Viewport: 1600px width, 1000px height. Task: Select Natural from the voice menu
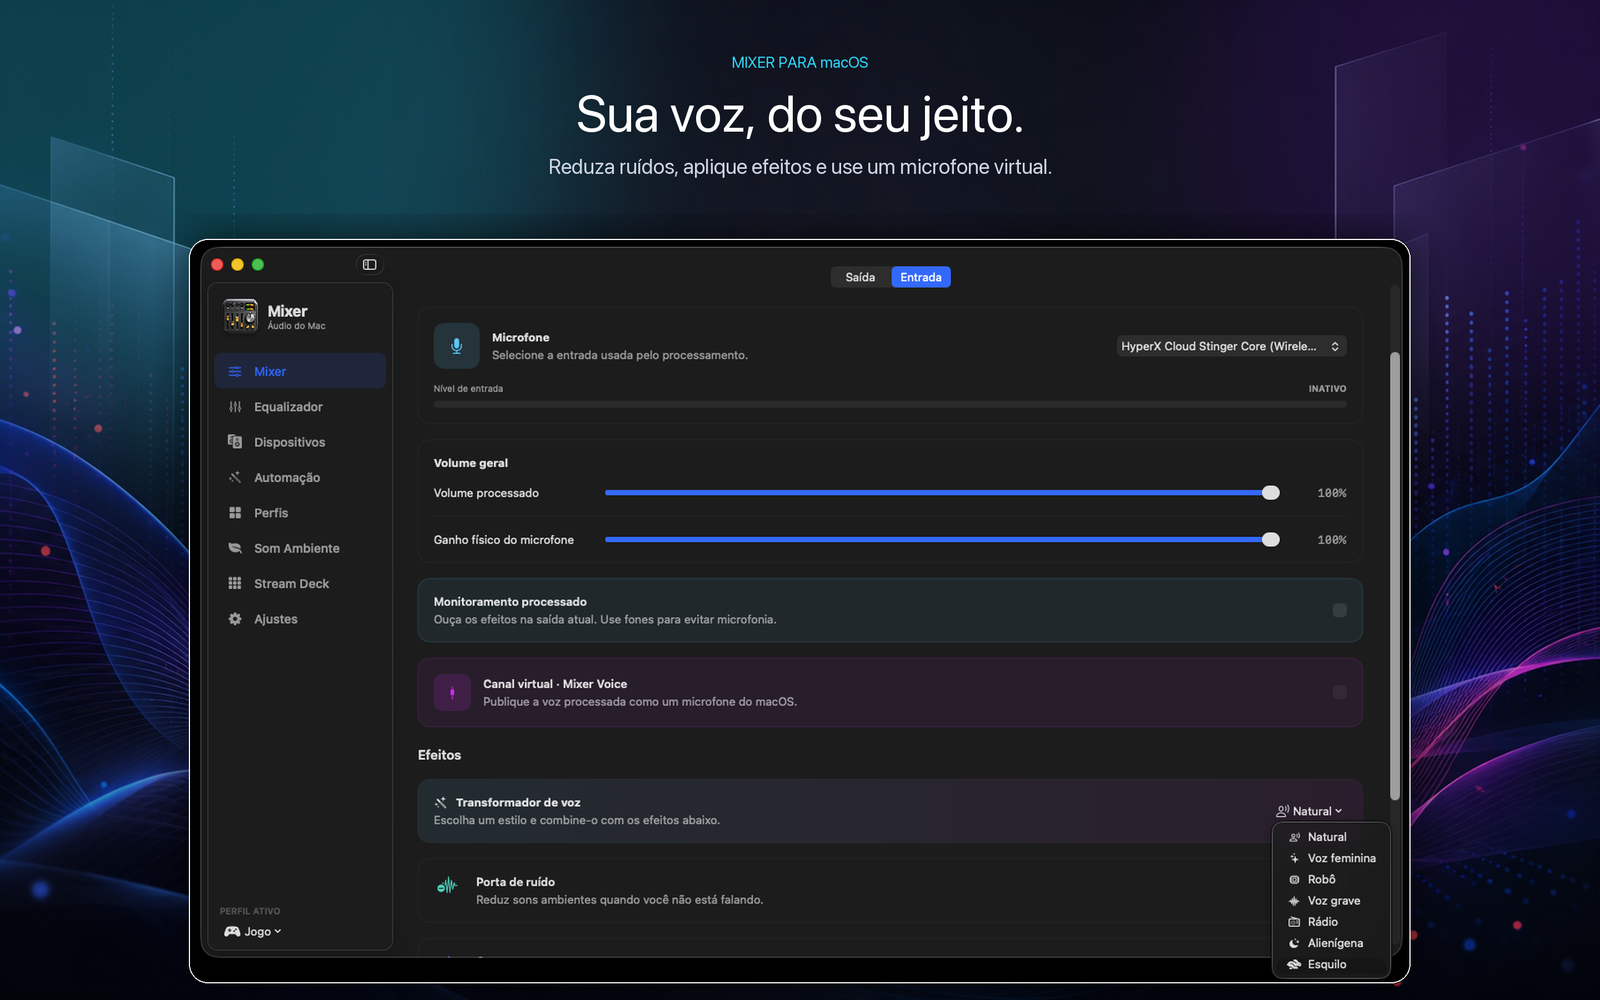1331,838
